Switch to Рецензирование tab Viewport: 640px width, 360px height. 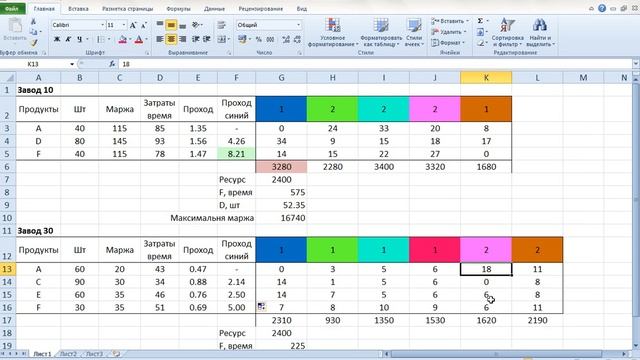(260, 9)
